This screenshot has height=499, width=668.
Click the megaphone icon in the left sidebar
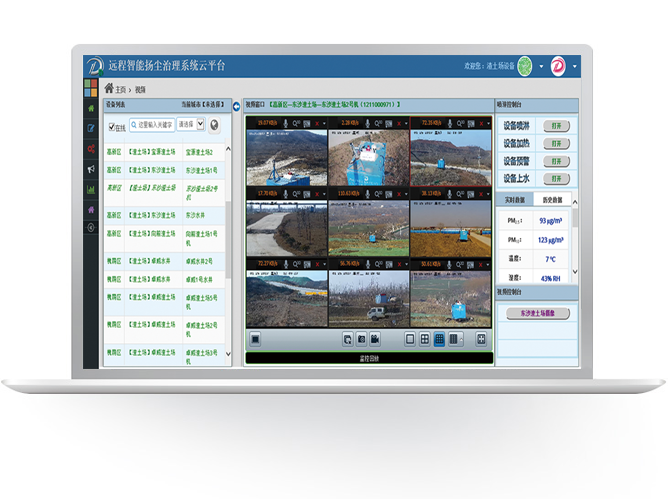tap(92, 168)
